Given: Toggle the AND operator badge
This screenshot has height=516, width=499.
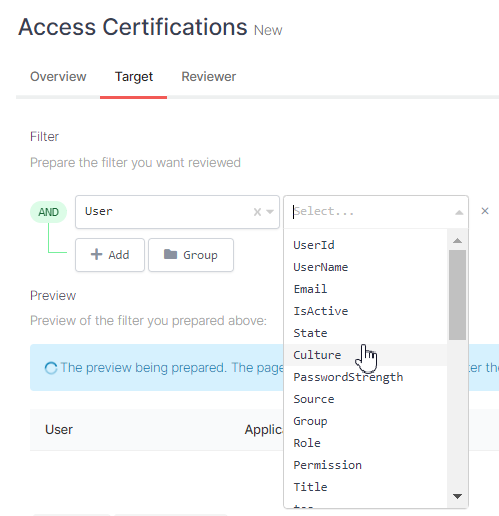Looking at the screenshot, I should point(48,212).
